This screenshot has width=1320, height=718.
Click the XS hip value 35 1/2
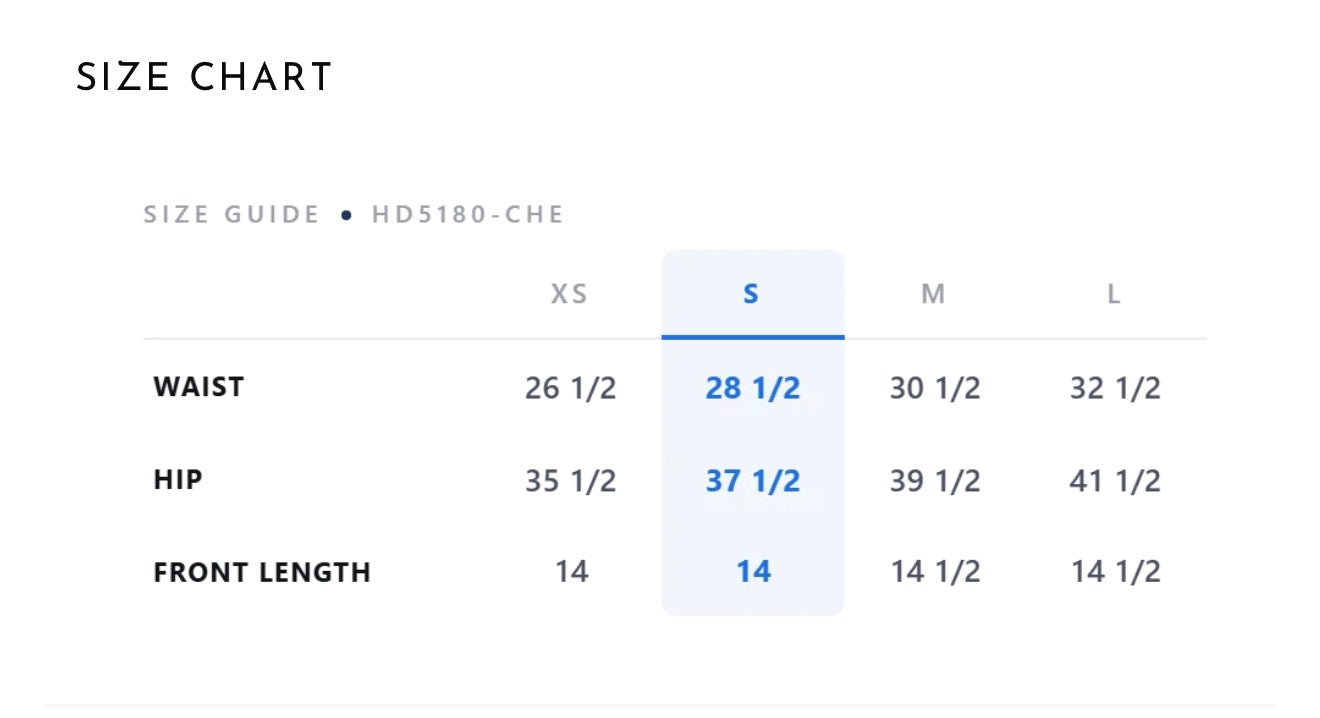point(571,481)
